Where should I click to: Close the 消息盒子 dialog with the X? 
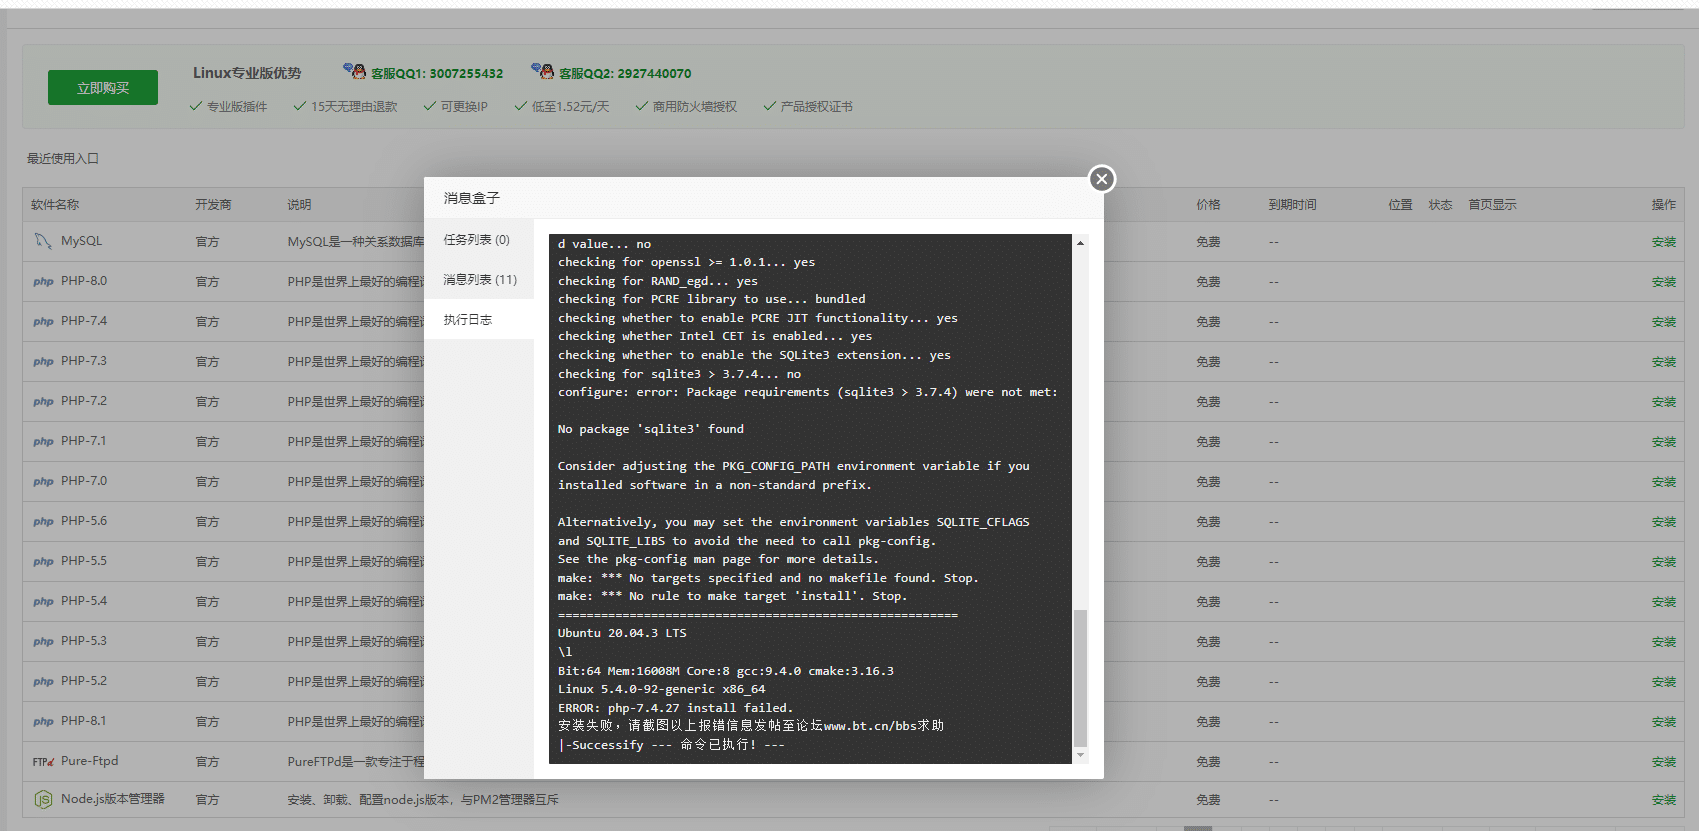coord(1102,179)
